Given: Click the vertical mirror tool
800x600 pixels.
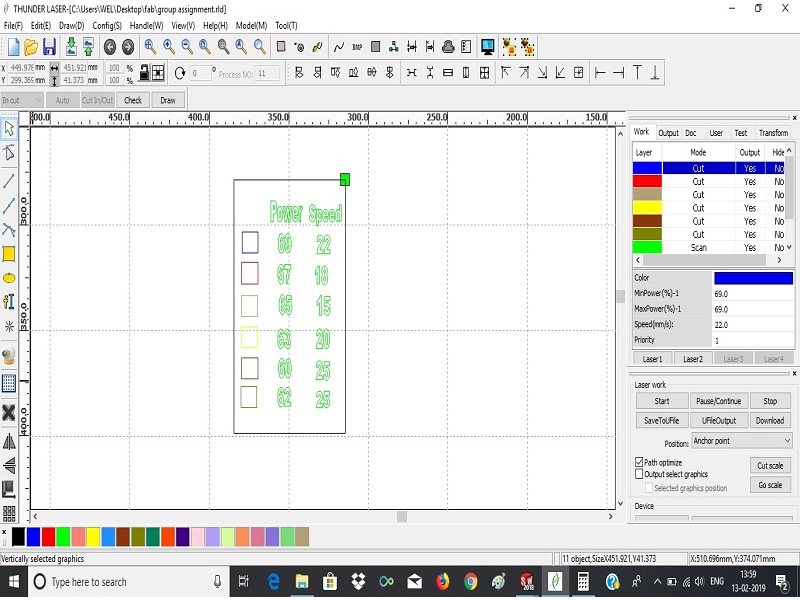Looking at the screenshot, I should (9, 465).
